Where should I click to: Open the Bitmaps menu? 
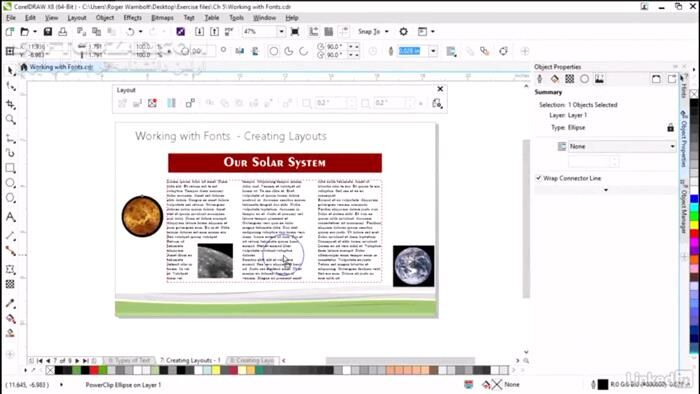click(x=162, y=18)
